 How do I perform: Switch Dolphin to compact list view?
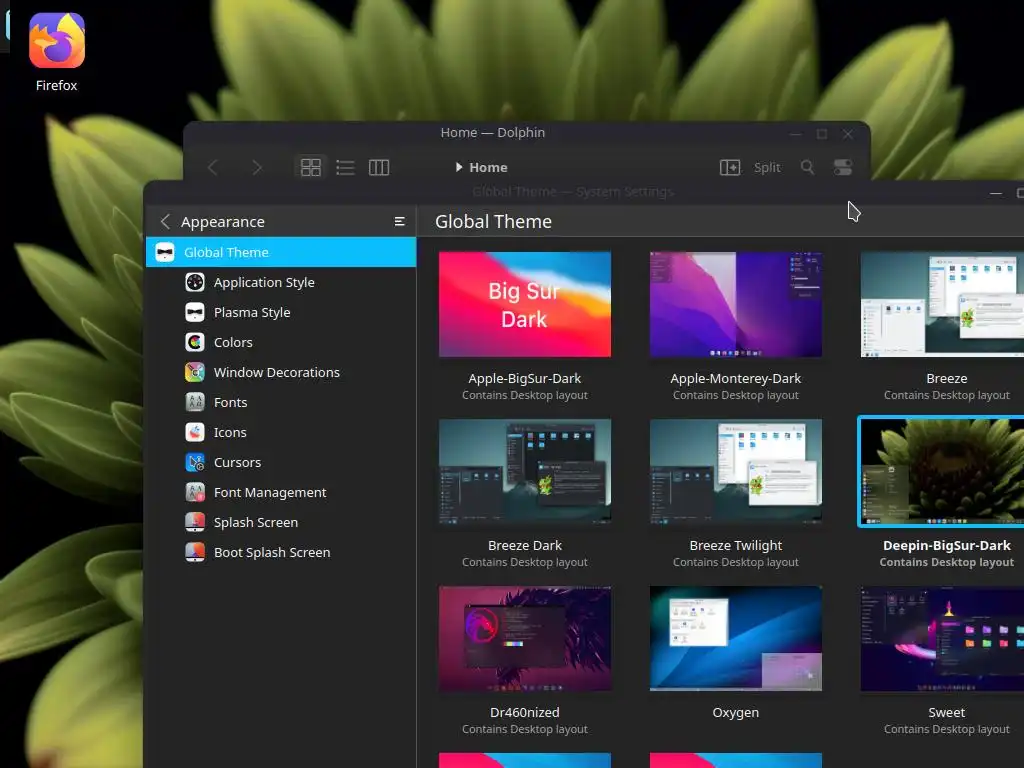click(x=345, y=168)
